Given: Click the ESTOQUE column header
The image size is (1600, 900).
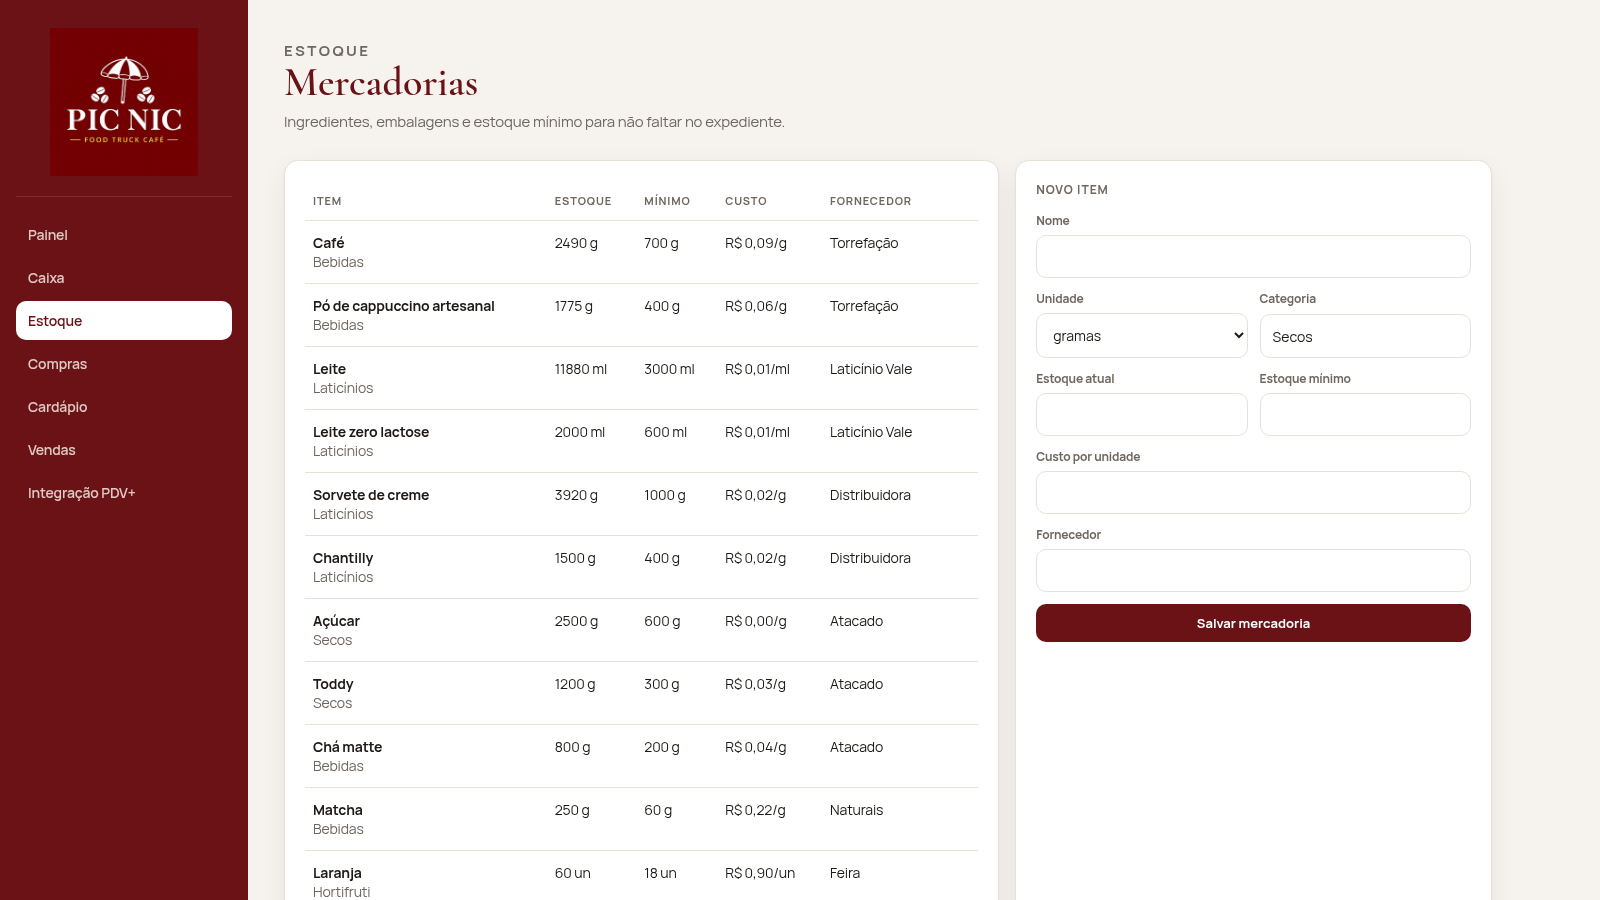Looking at the screenshot, I should [583, 201].
